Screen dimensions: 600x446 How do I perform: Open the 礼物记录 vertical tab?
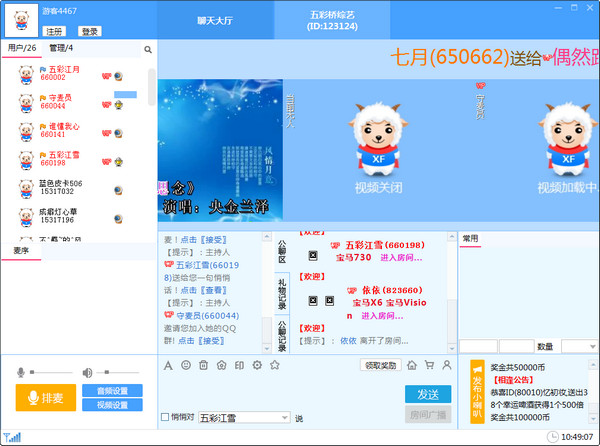click(282, 292)
